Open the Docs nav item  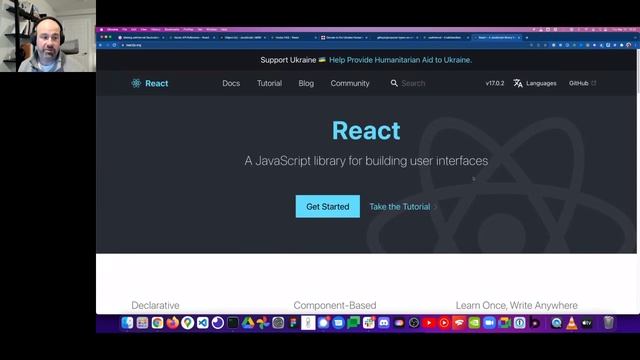click(231, 83)
